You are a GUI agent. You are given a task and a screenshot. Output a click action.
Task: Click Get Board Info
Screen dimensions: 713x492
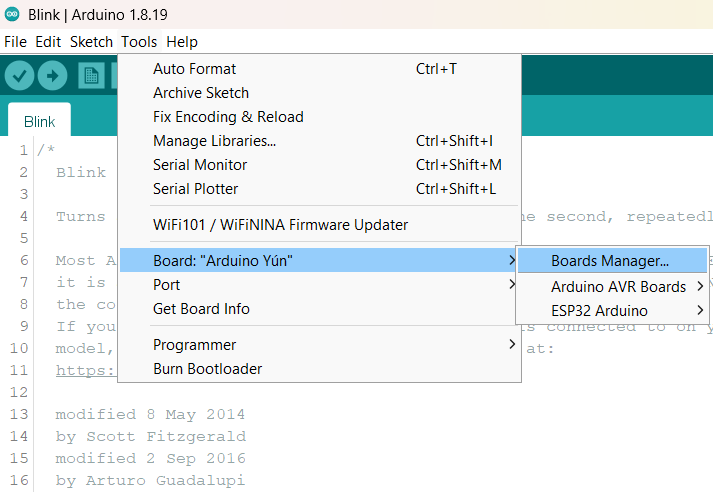(319, 309)
